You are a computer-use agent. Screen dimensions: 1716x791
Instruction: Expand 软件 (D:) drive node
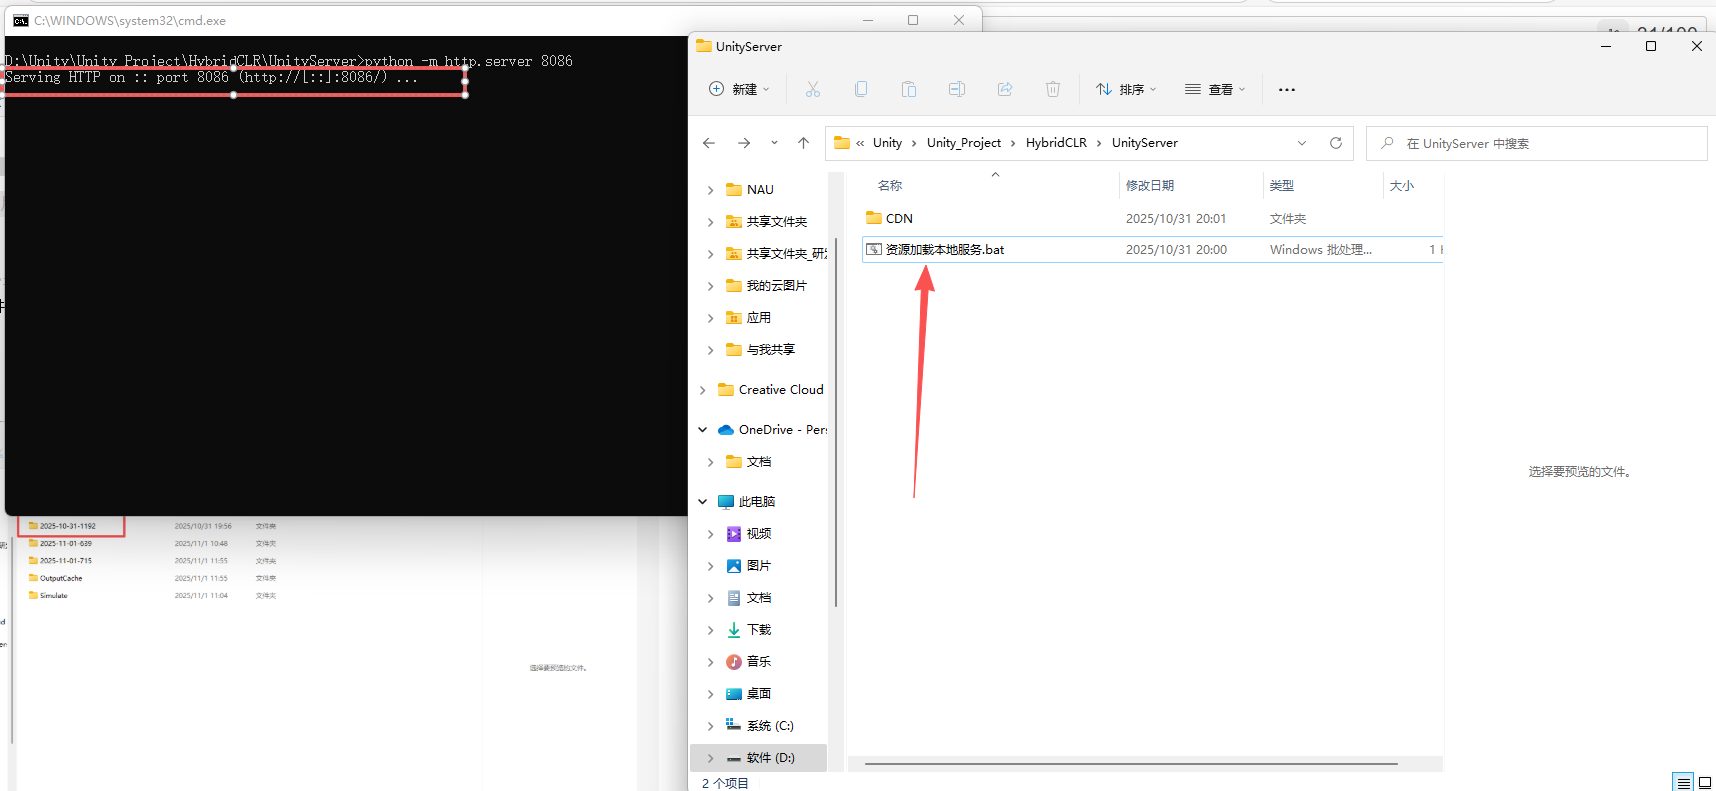tap(710, 758)
